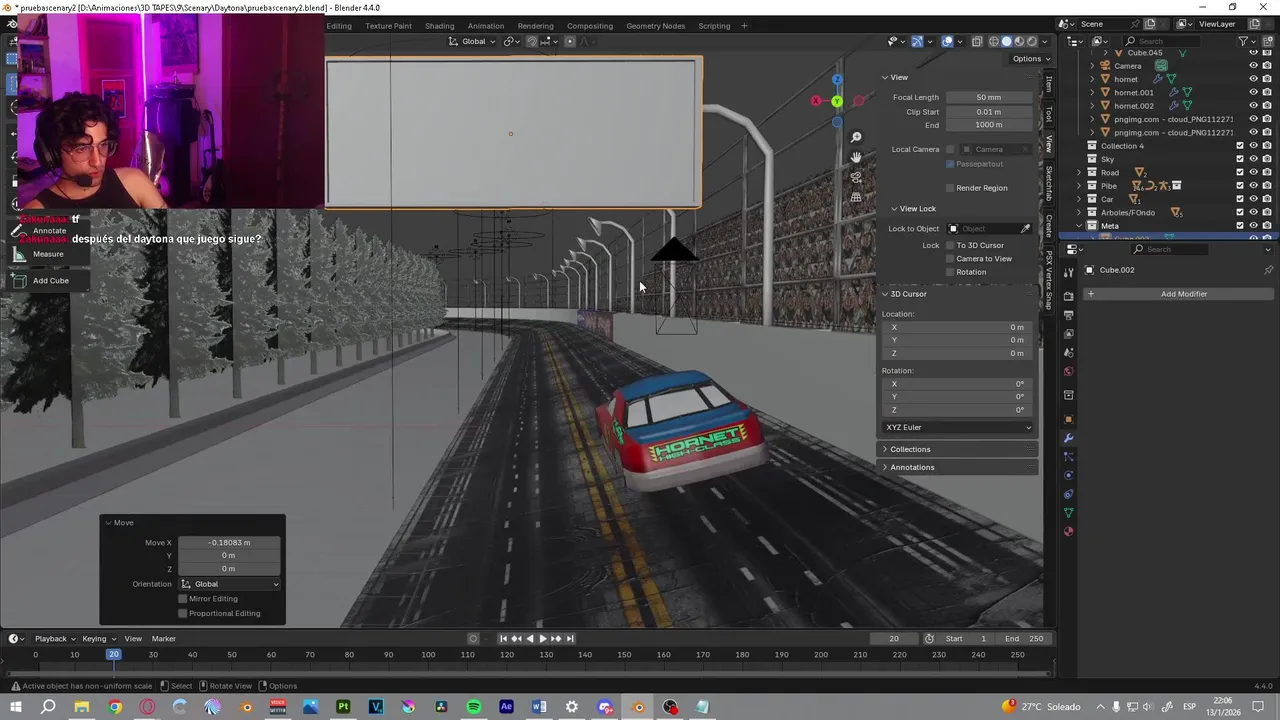Select material preview viewport shading
1280x720 pixels.
click(x=1020, y=41)
